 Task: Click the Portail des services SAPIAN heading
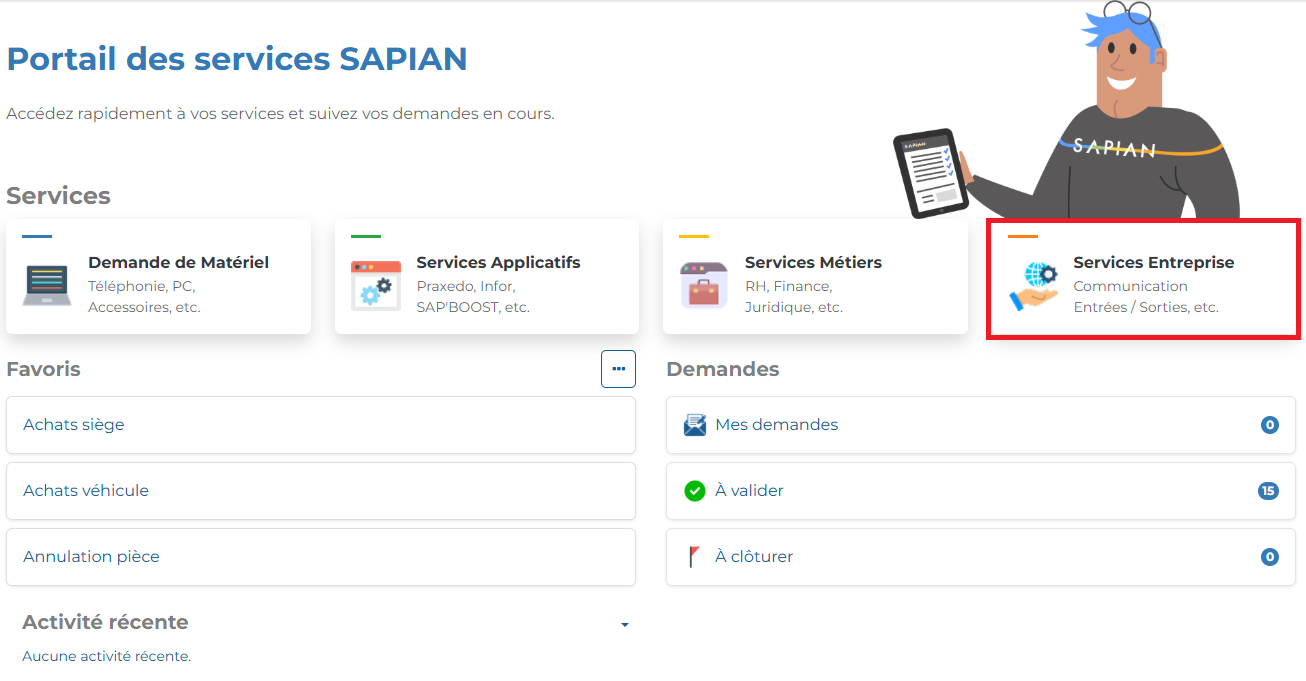237,59
